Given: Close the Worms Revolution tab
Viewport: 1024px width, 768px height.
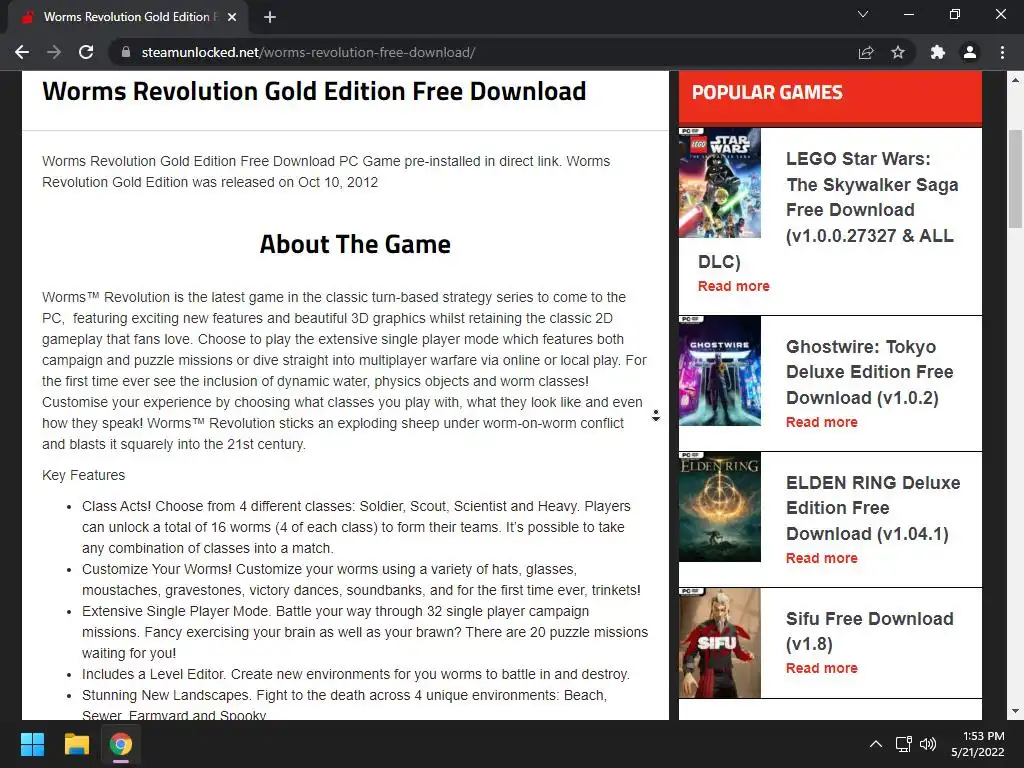Looking at the screenshot, I should 232,17.
